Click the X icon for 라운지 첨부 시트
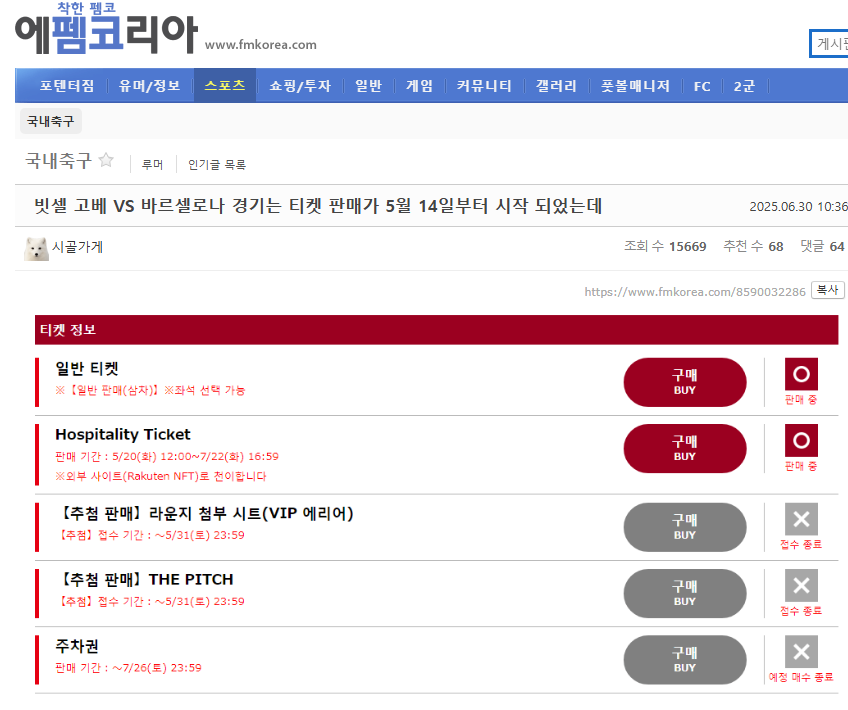 pyautogui.click(x=801, y=519)
